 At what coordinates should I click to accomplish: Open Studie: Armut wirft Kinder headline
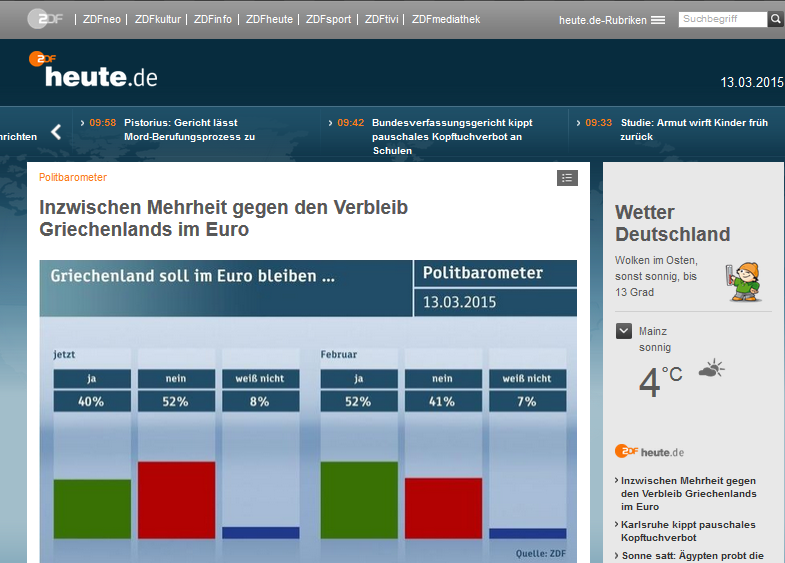pyautogui.click(x=694, y=130)
